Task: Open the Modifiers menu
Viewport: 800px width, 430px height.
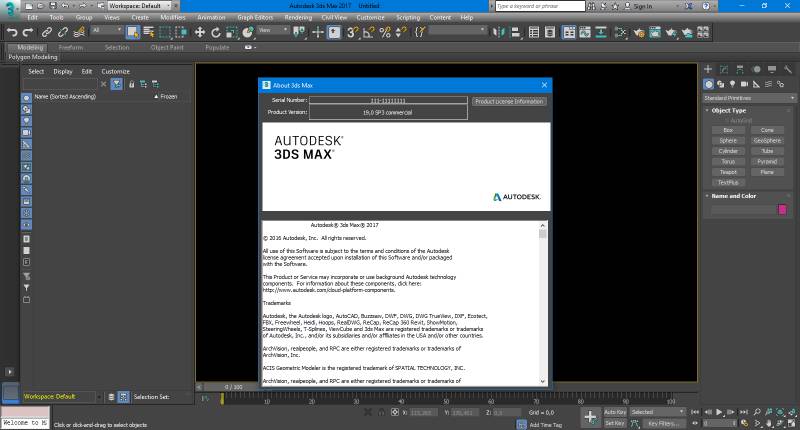Action: click(173, 17)
